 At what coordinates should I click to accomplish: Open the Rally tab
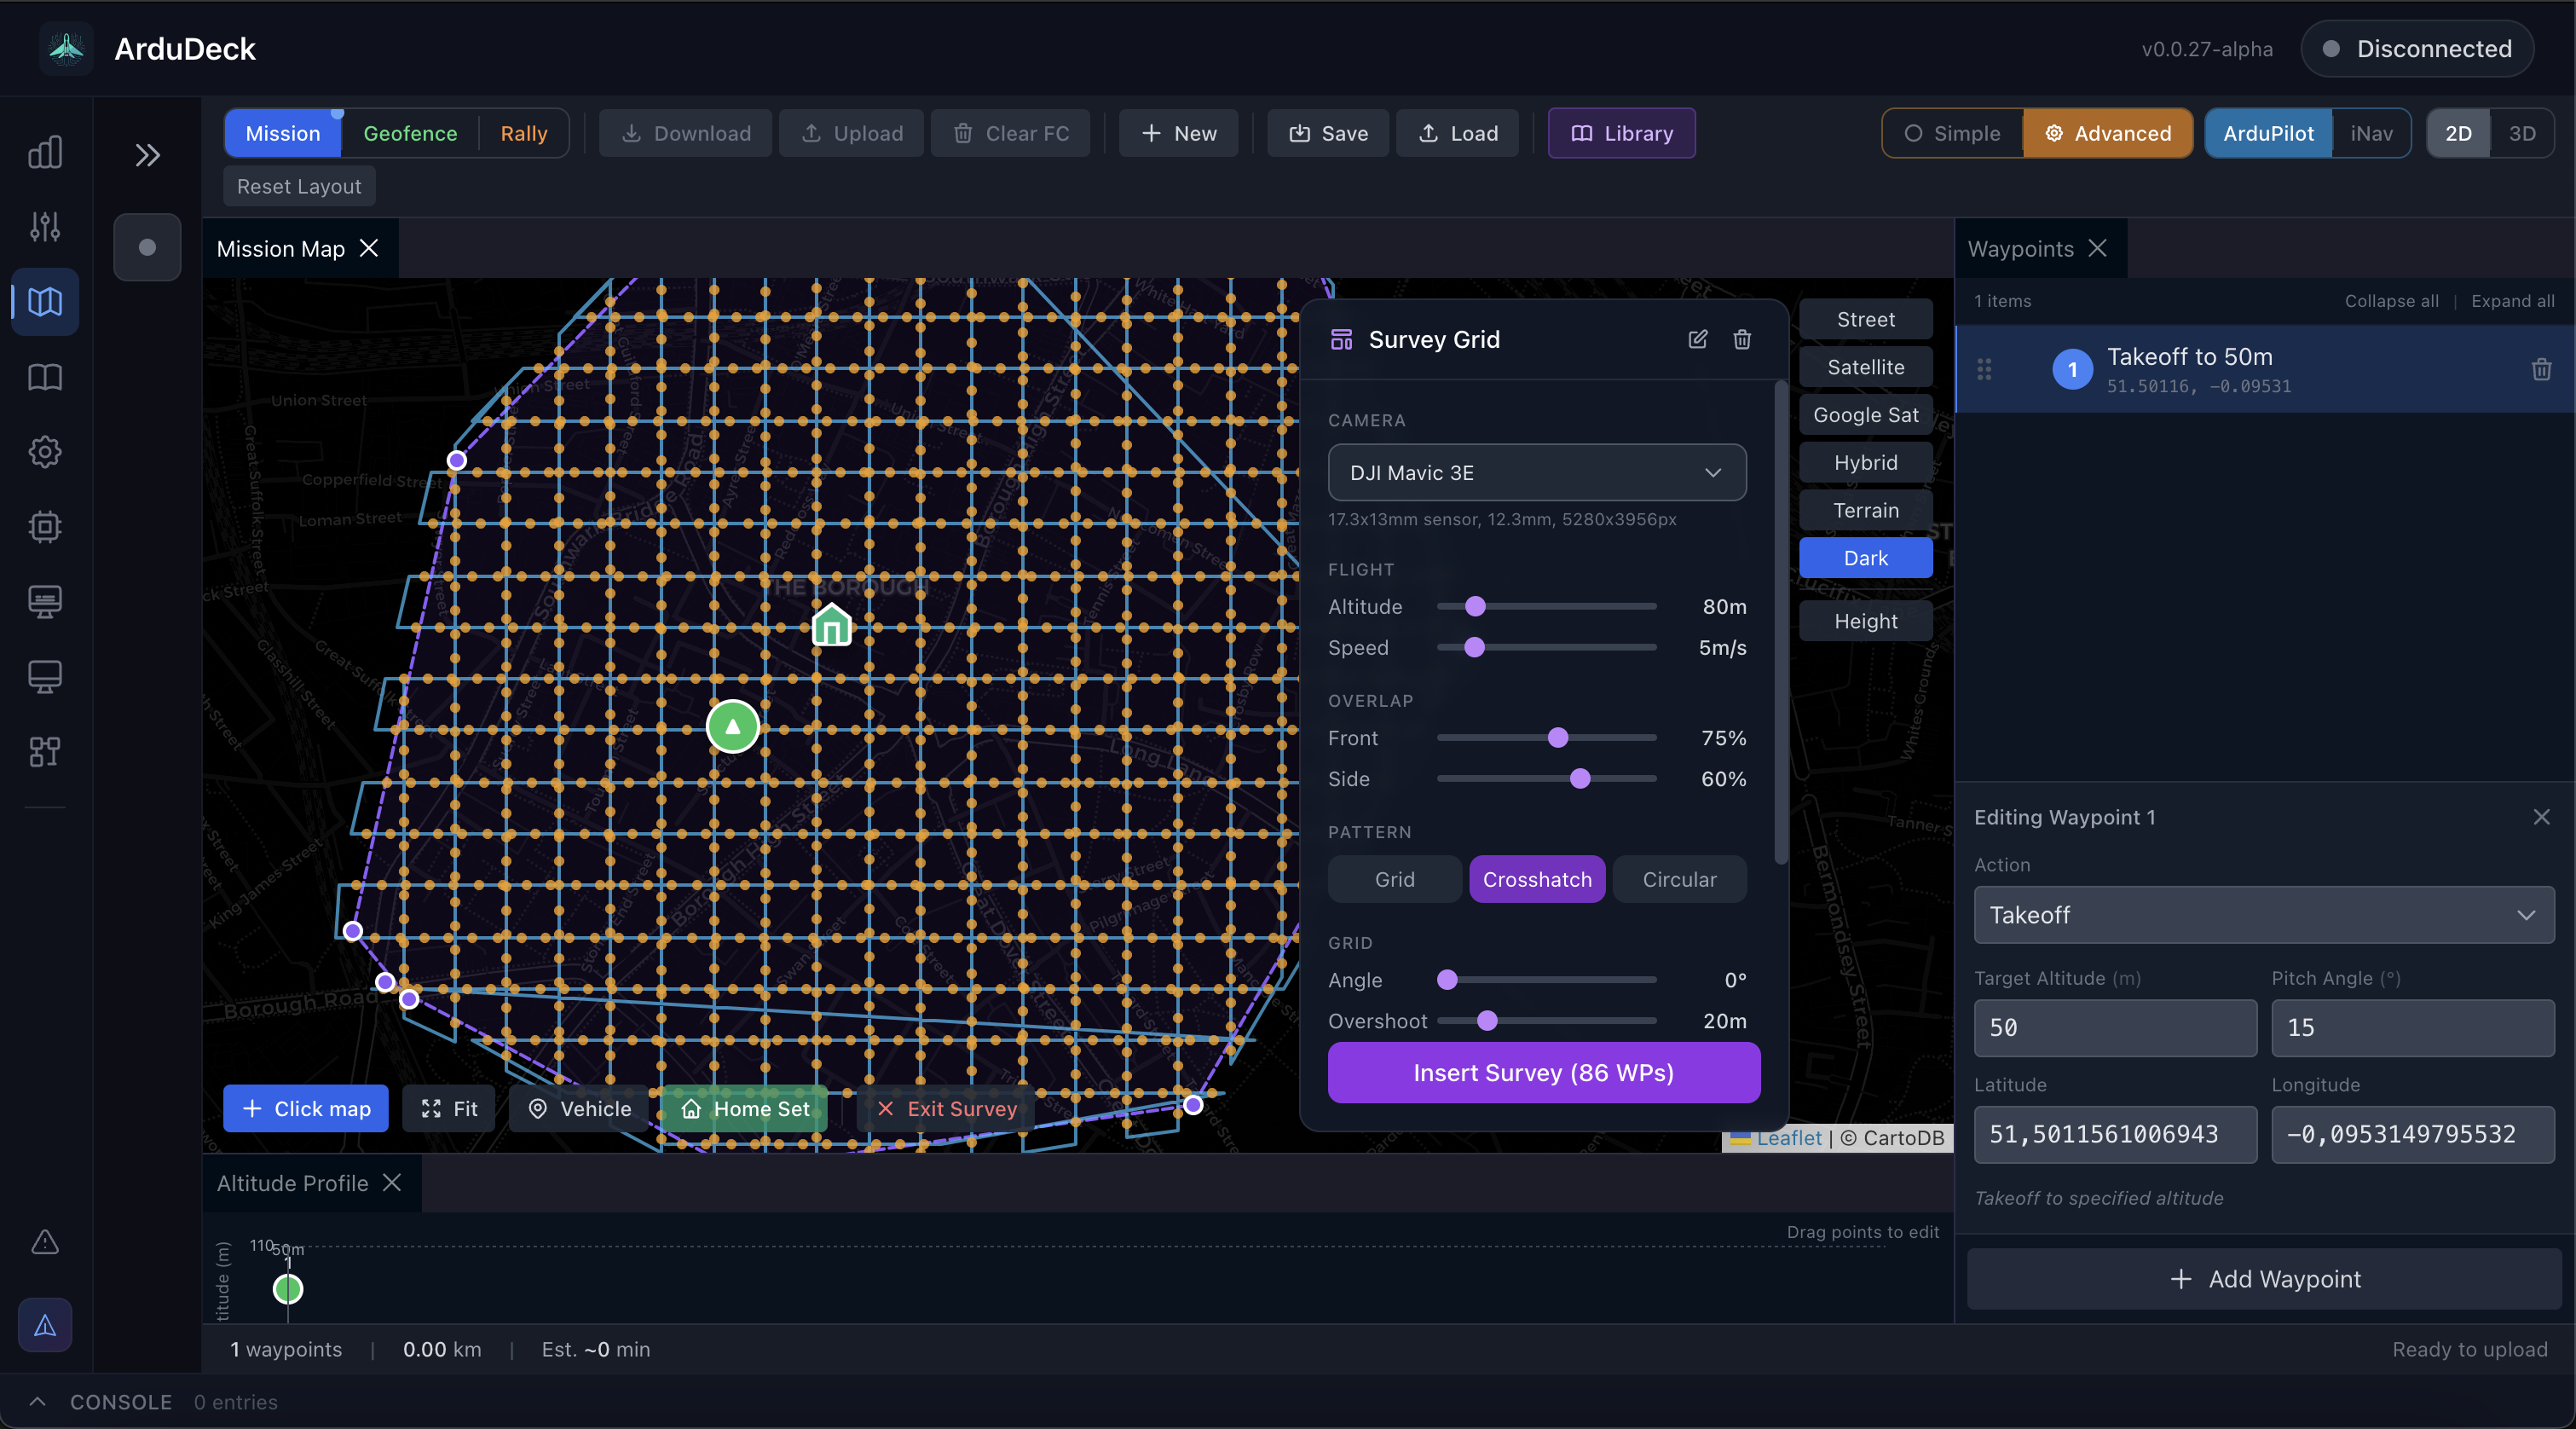[x=524, y=133]
